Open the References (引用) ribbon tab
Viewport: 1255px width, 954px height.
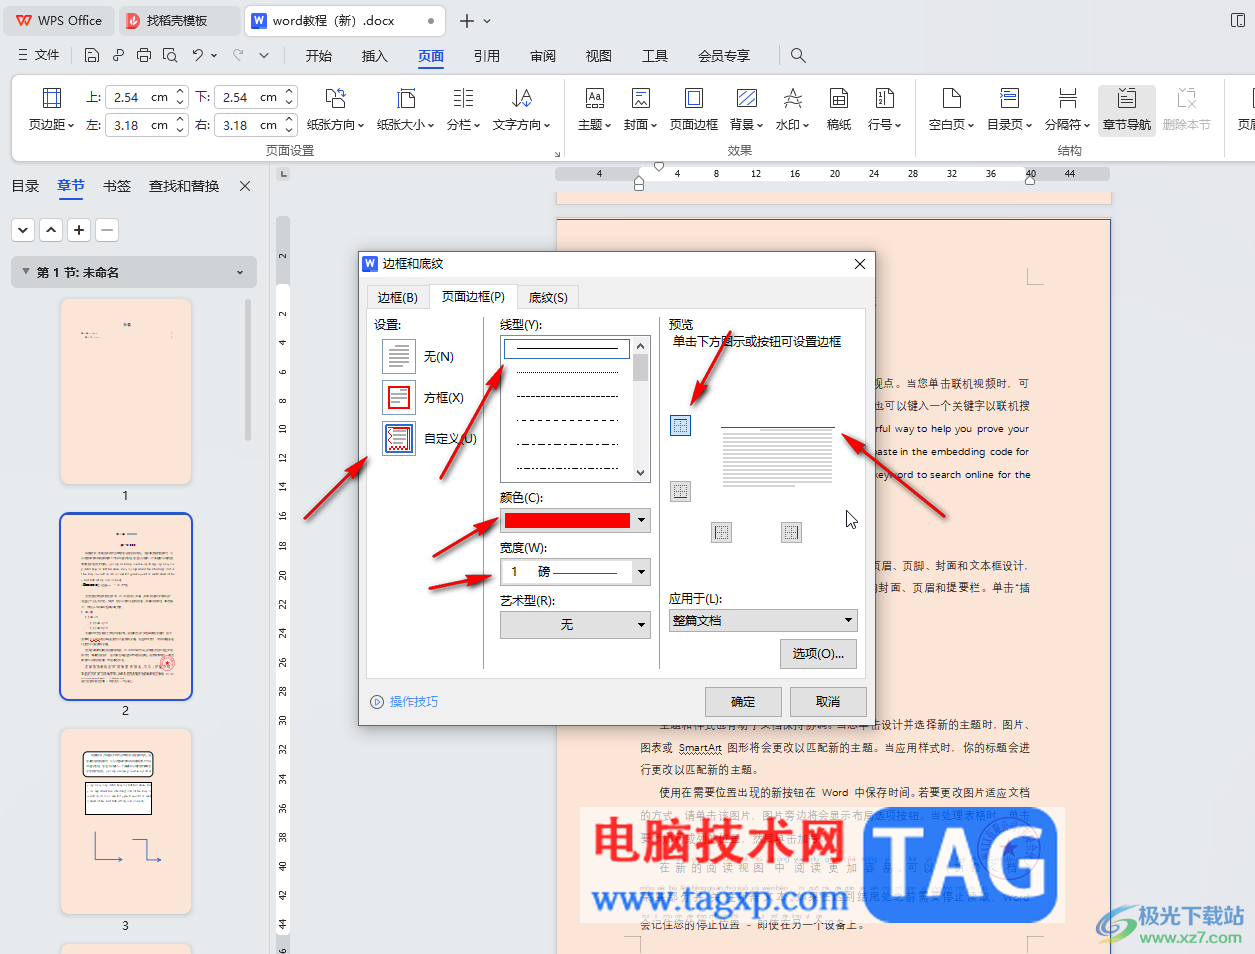[487, 55]
